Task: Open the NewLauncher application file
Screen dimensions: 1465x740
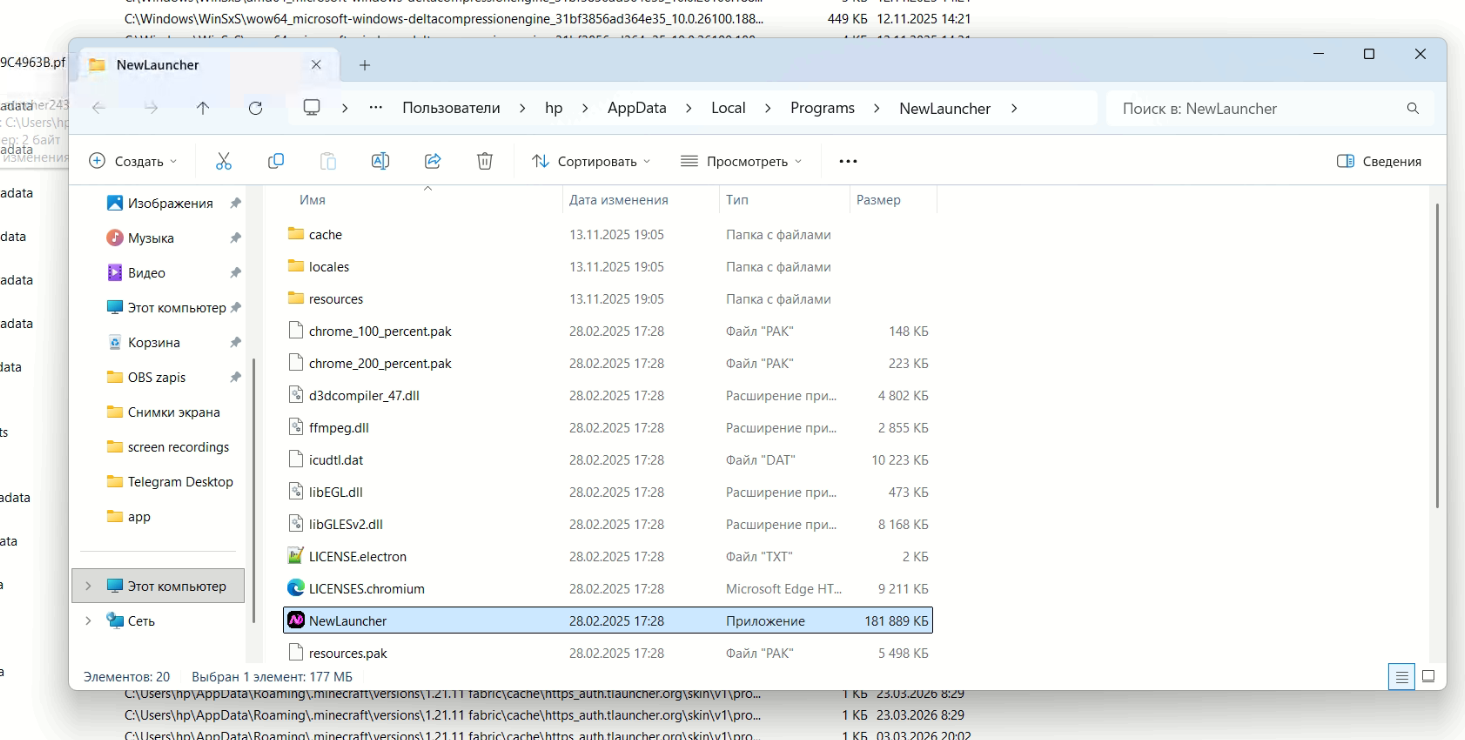Action: coord(608,621)
